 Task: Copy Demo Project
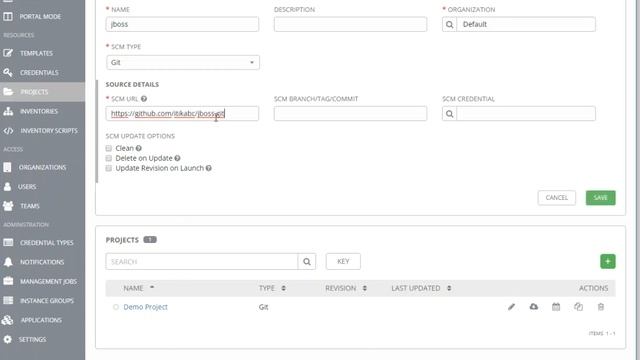click(x=578, y=307)
